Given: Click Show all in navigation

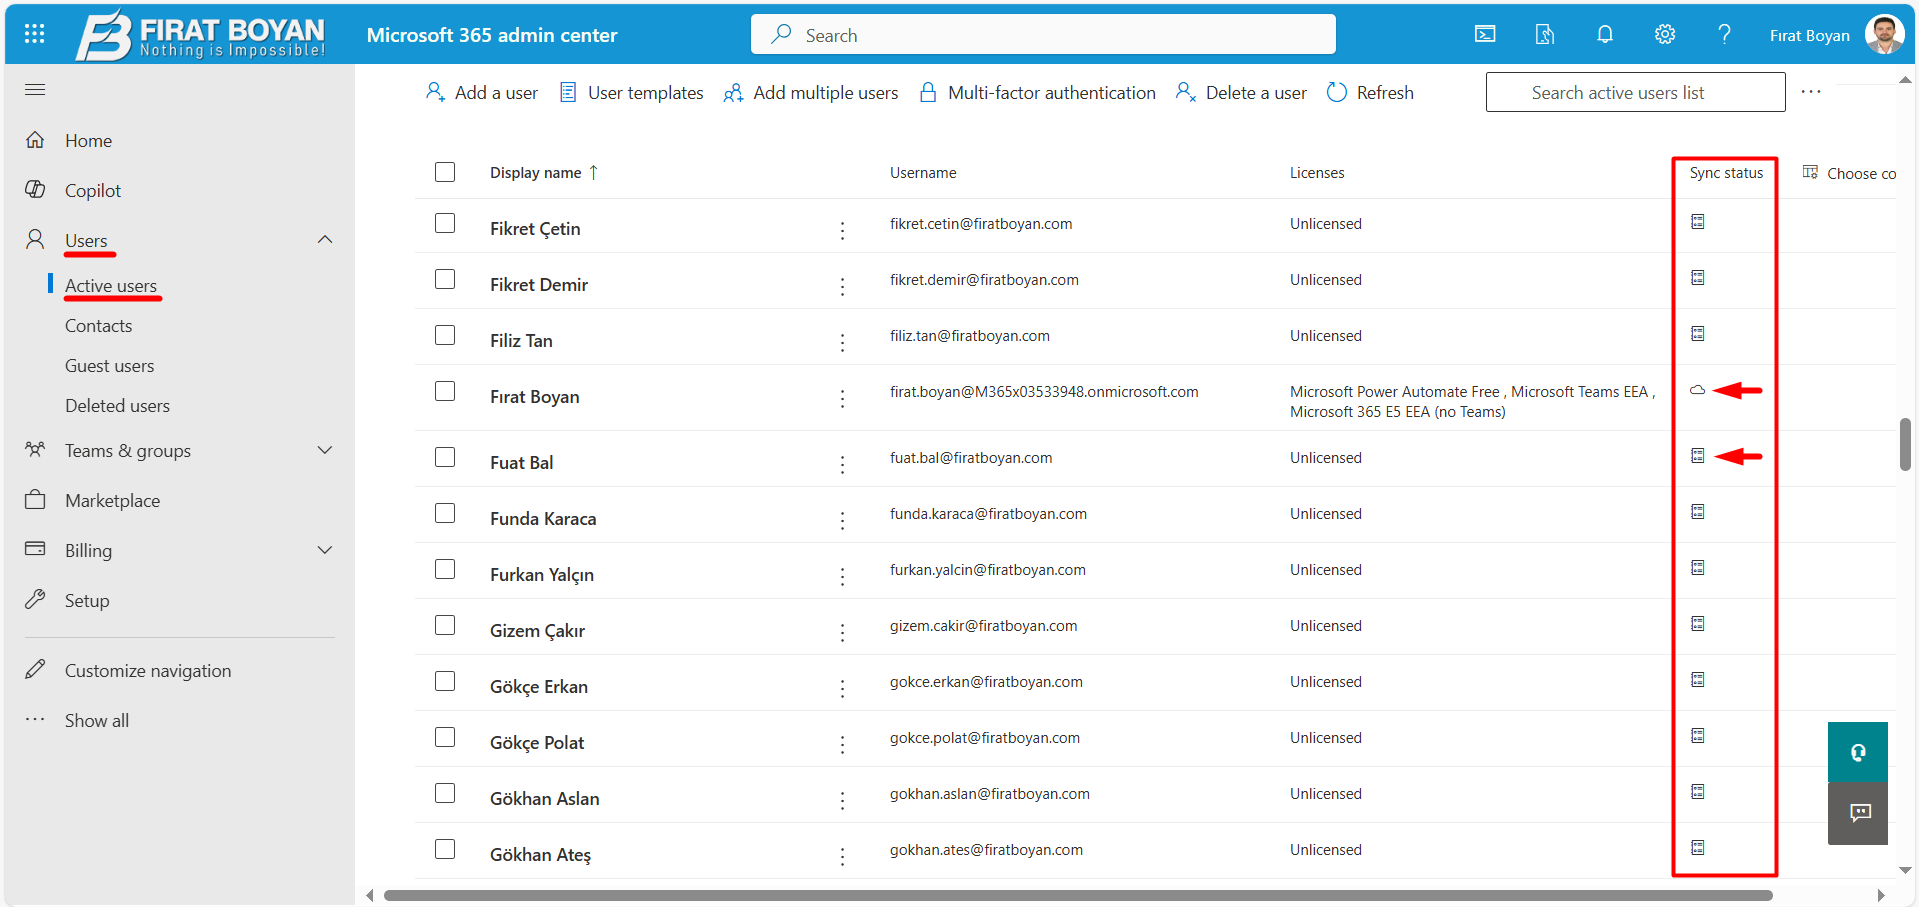Looking at the screenshot, I should point(97,721).
